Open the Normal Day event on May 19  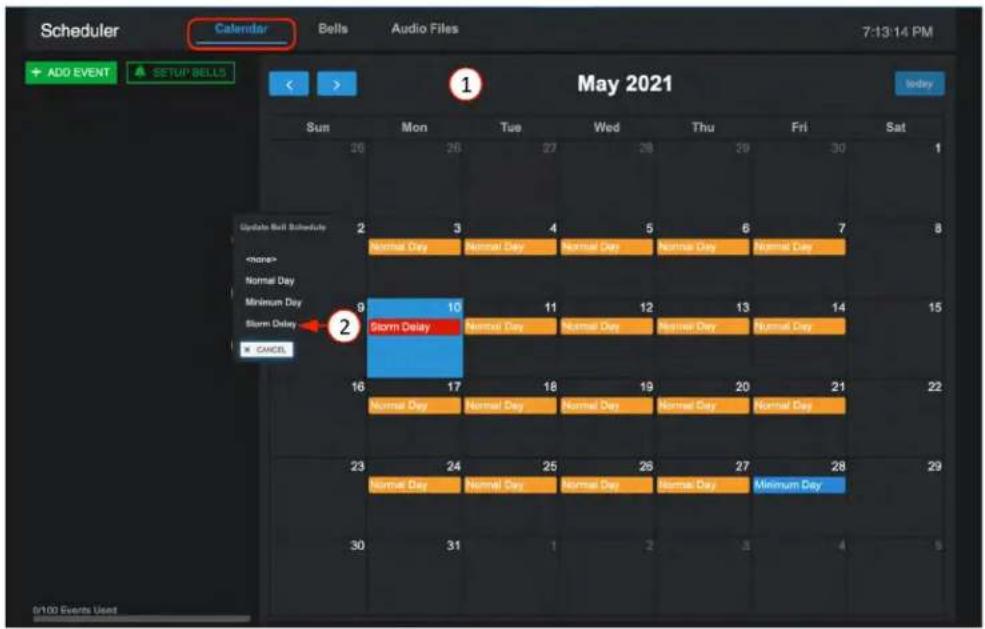coord(607,406)
